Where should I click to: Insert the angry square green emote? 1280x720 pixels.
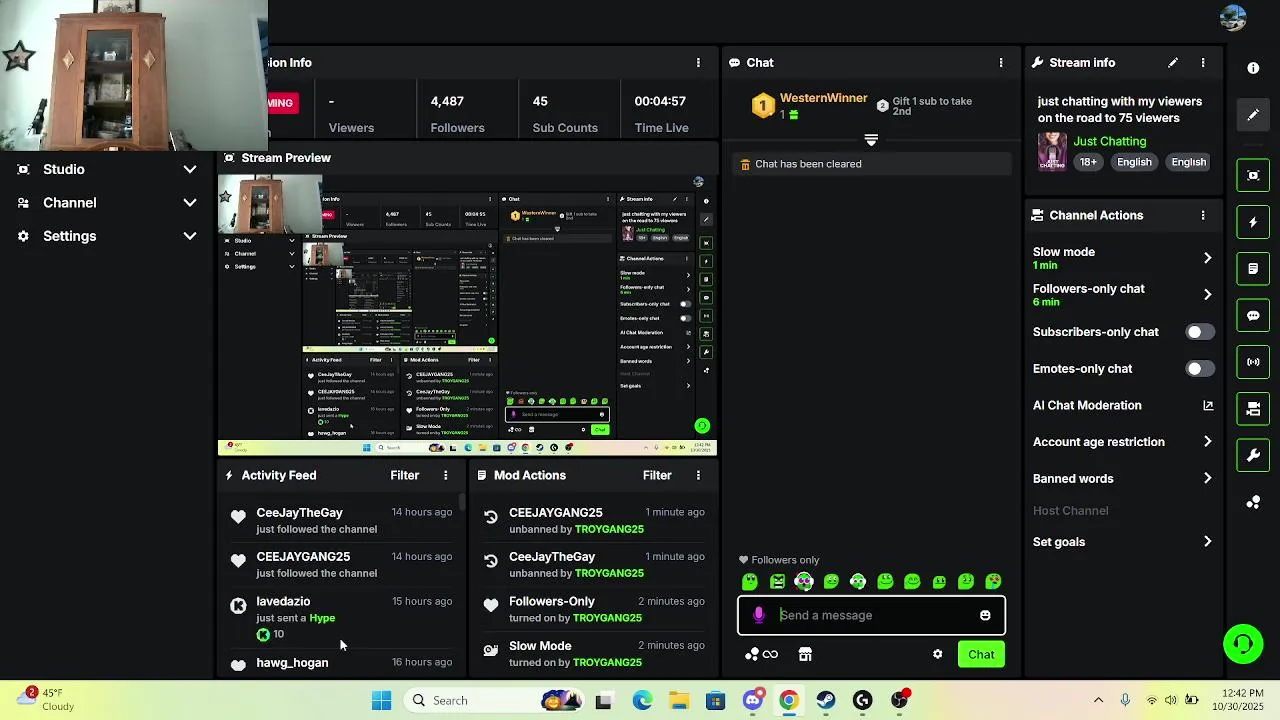click(777, 581)
